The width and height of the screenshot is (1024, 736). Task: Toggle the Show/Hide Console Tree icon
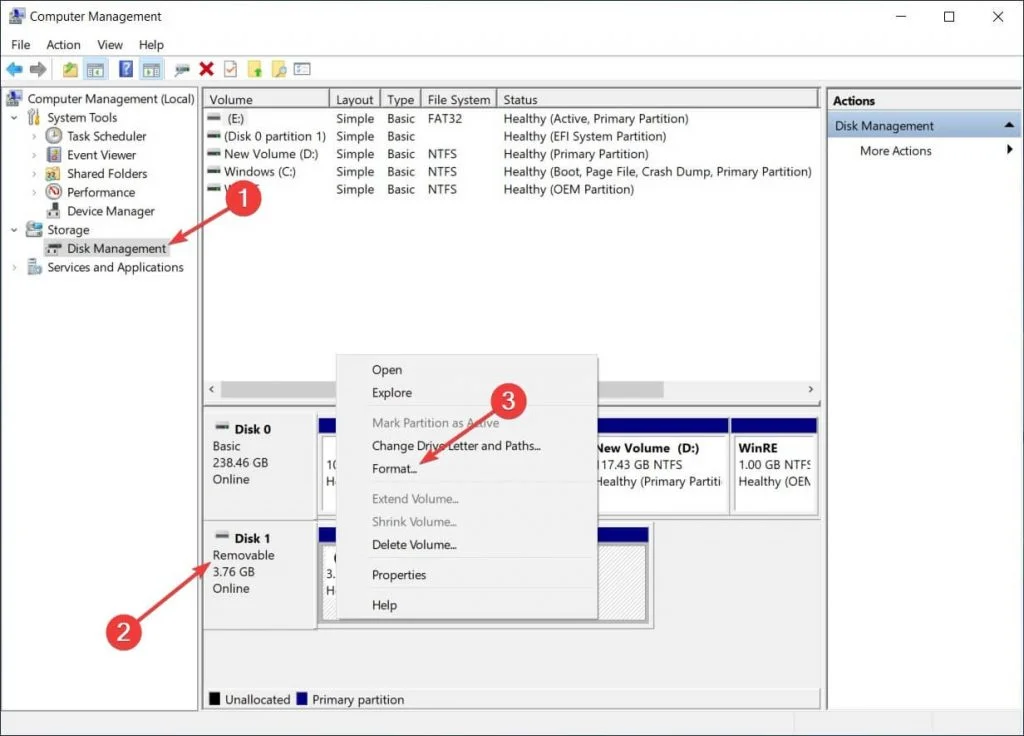(x=95, y=69)
